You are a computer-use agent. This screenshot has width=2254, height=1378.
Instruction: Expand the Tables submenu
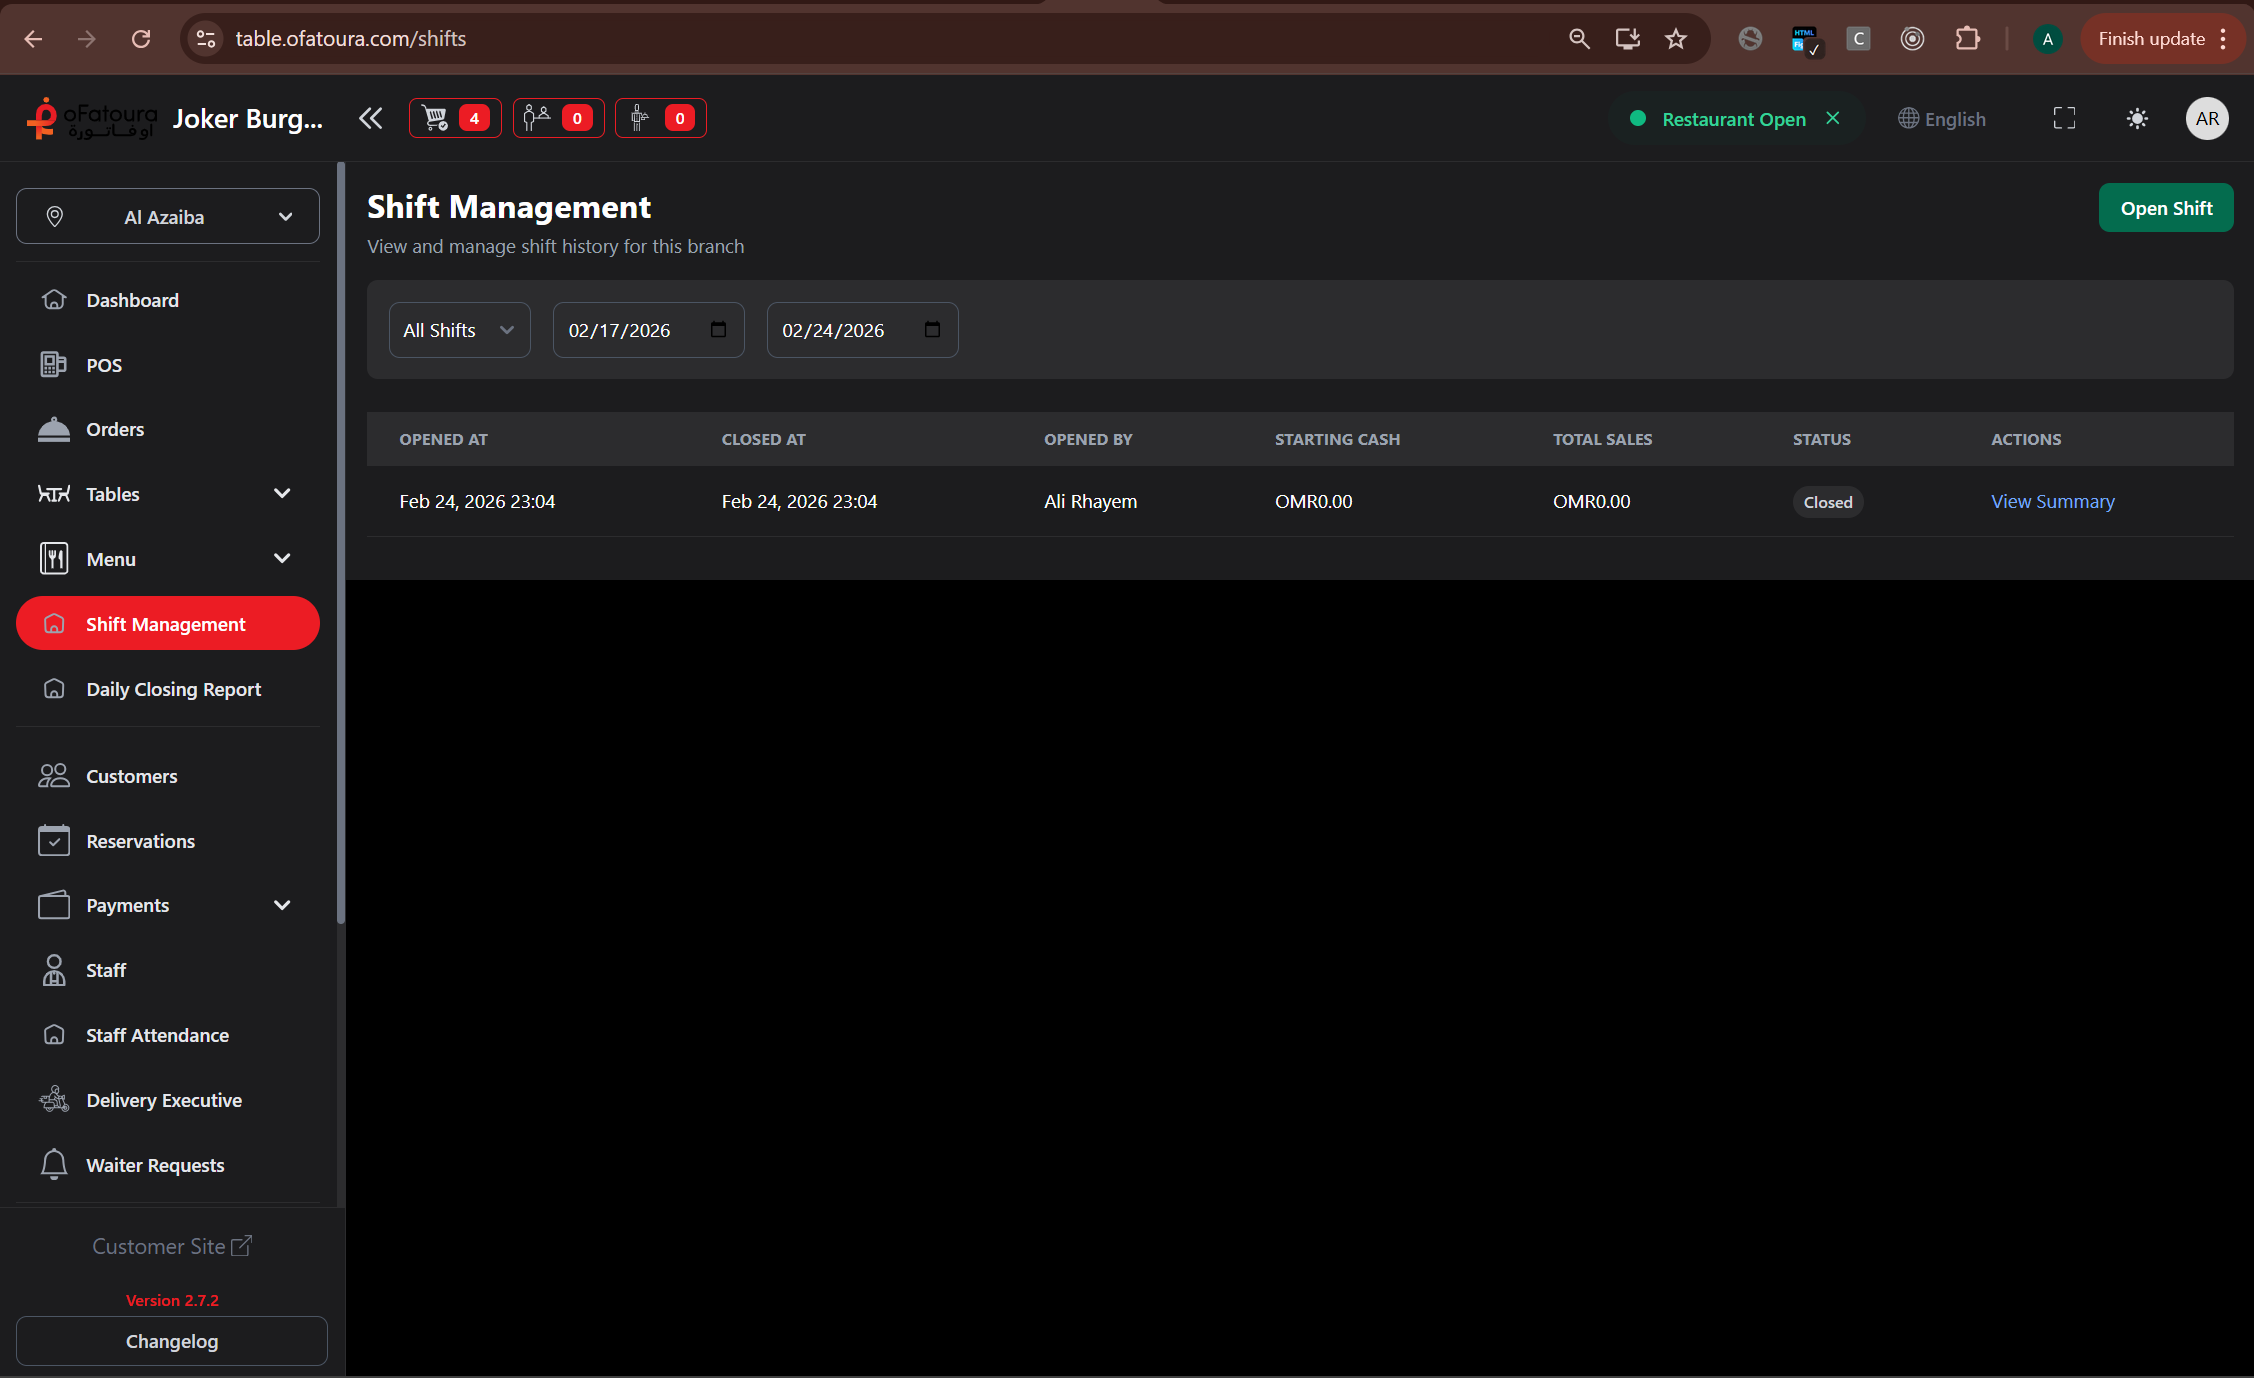click(x=281, y=494)
